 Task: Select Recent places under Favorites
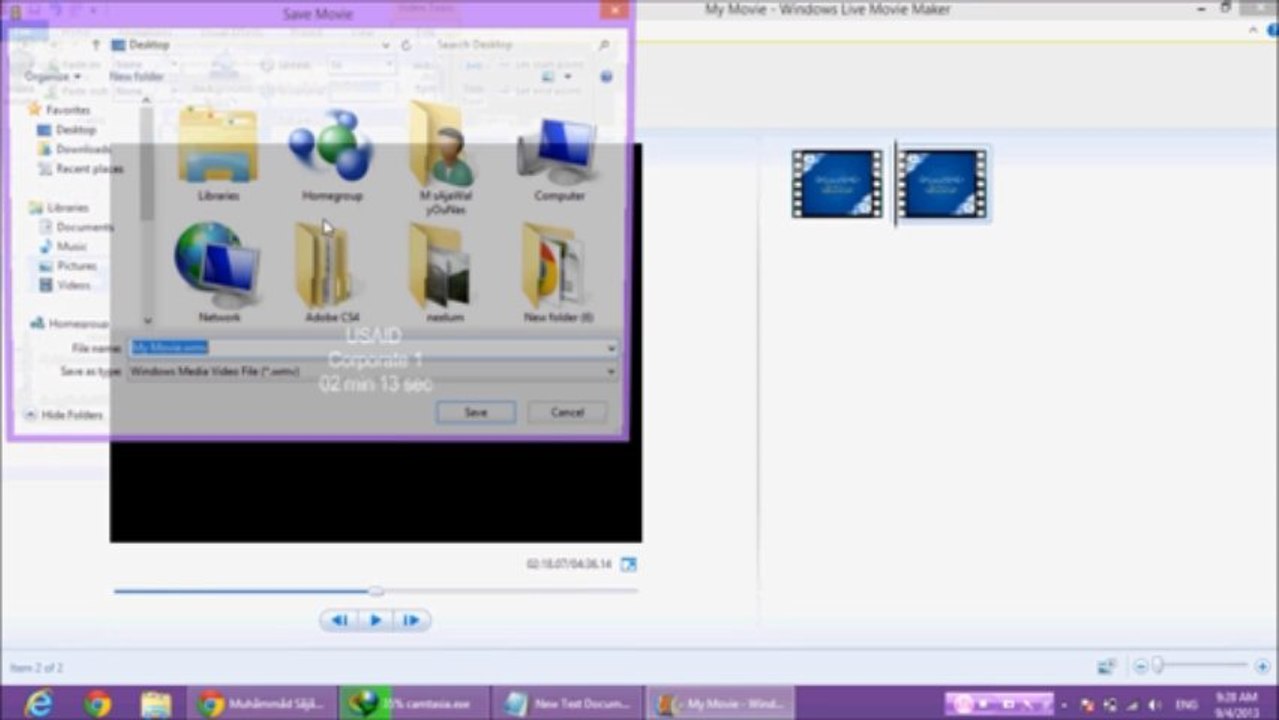coord(80,169)
